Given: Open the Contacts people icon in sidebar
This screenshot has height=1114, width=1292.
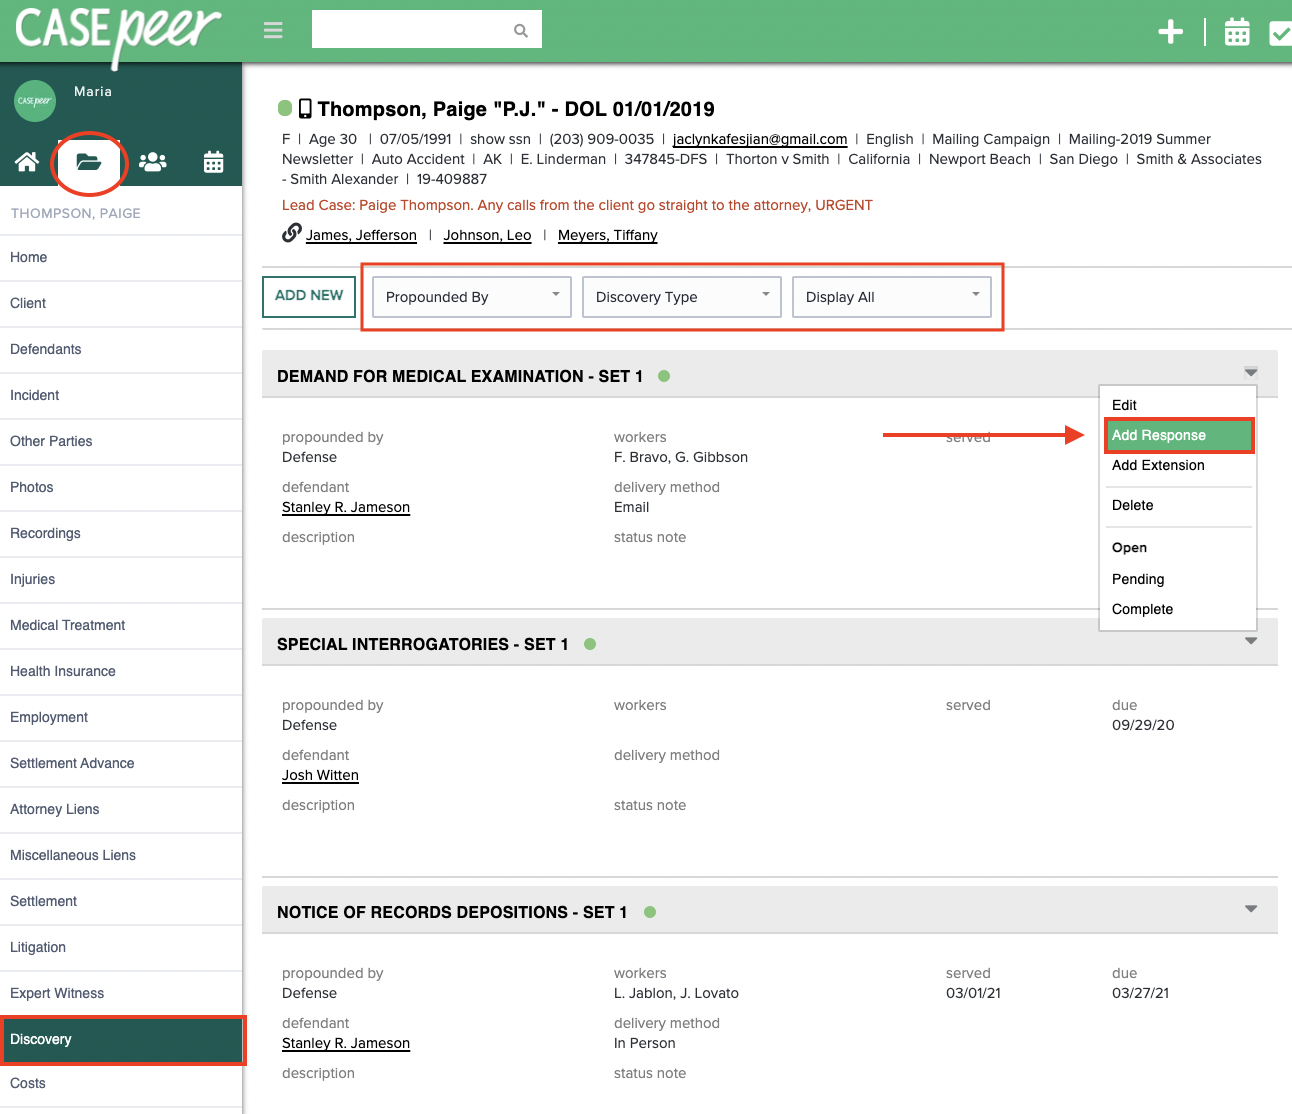Looking at the screenshot, I should click(x=152, y=161).
